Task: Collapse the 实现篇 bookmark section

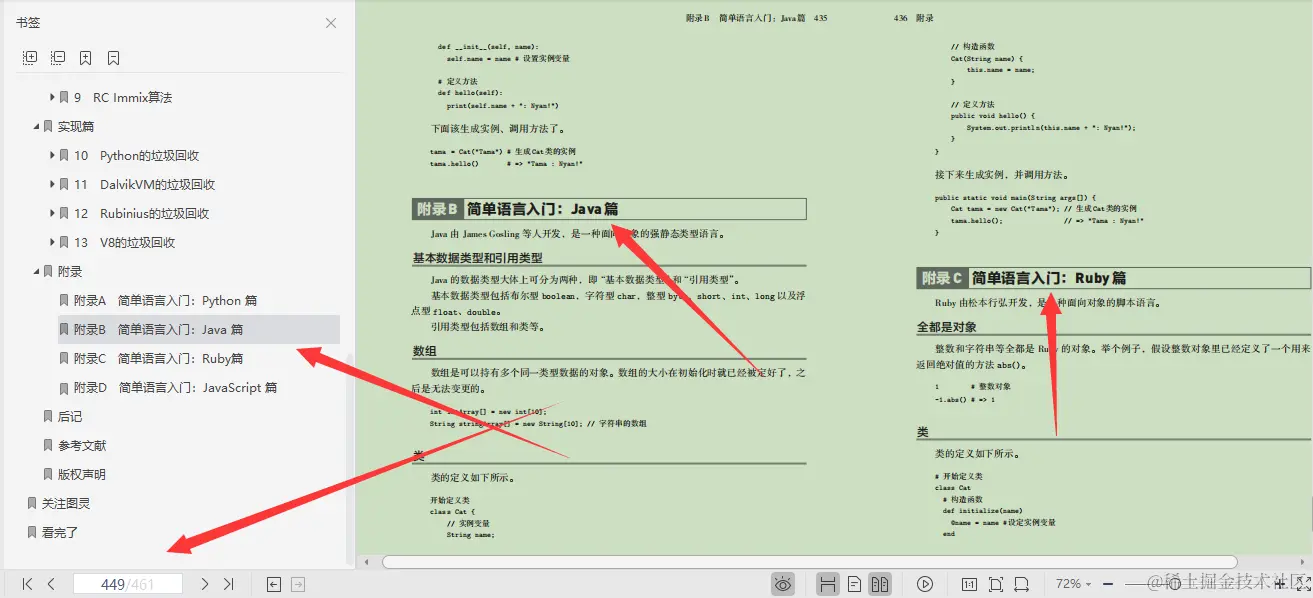Action: tap(35, 126)
